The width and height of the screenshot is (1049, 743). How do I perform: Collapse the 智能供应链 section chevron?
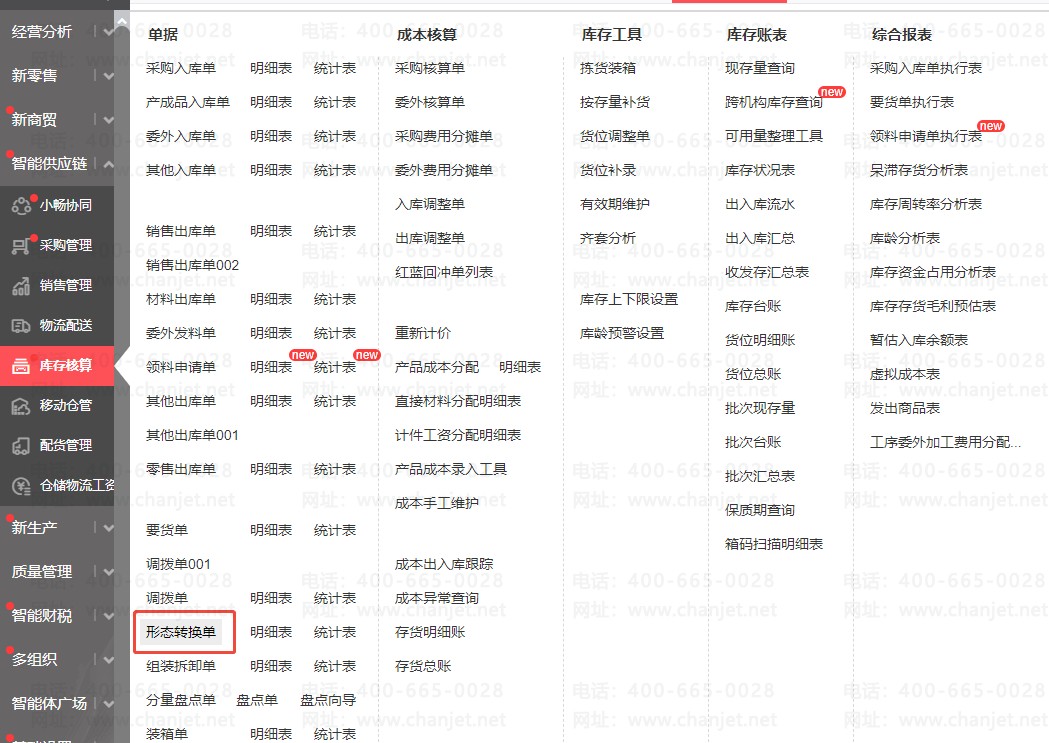tap(108, 164)
